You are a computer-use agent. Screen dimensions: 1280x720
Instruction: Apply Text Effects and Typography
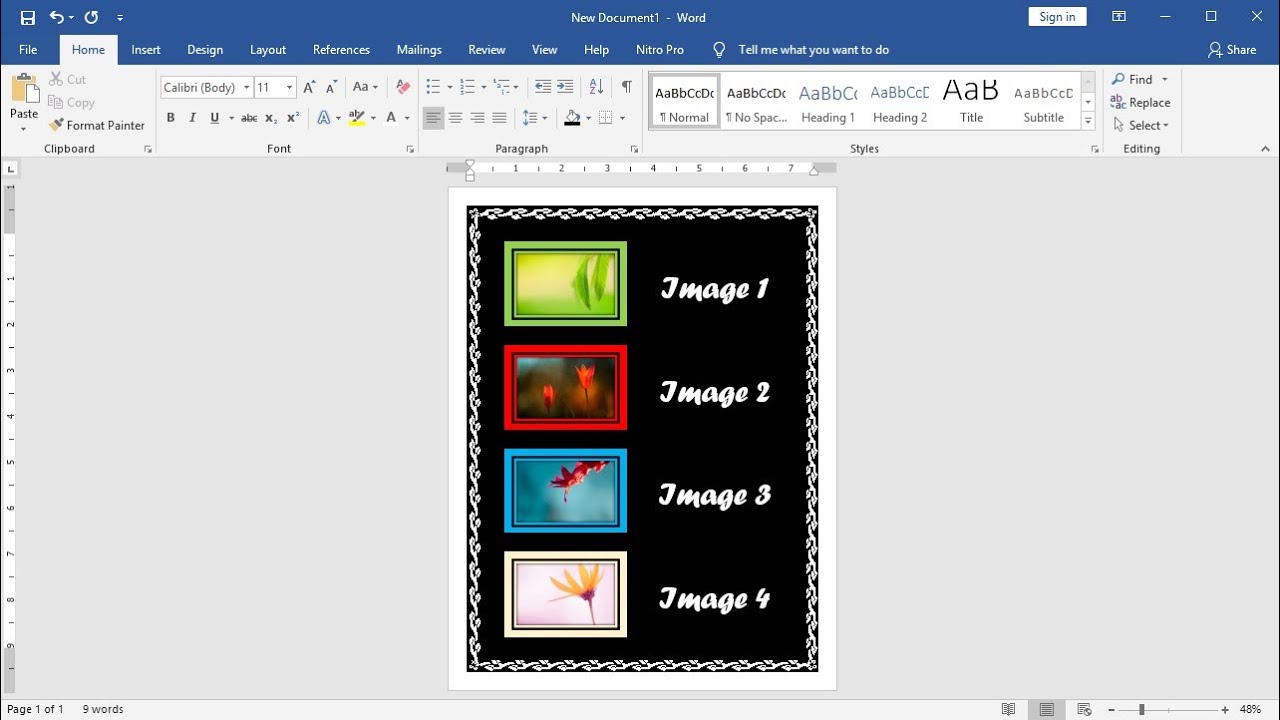(x=324, y=118)
